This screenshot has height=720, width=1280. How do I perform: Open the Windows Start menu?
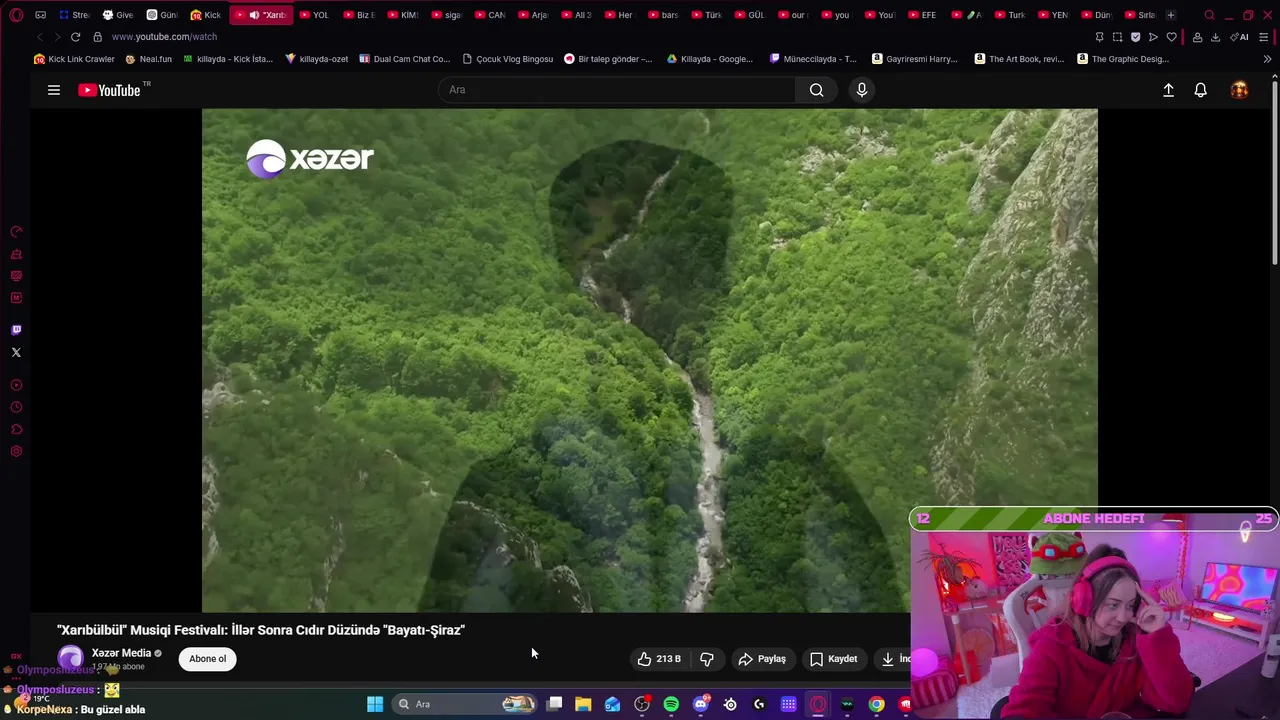tap(375, 704)
